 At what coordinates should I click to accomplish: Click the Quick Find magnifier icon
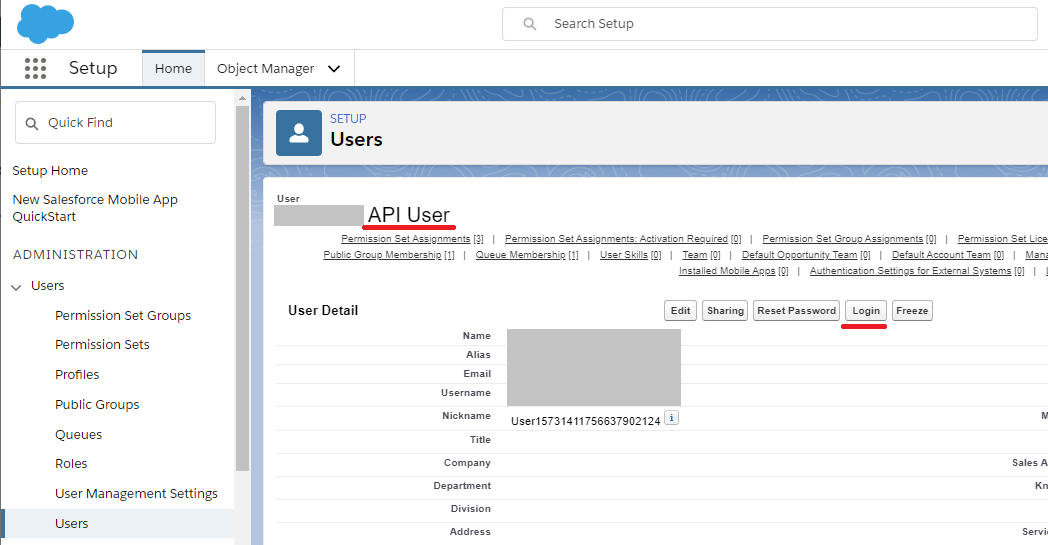click(x=31, y=123)
